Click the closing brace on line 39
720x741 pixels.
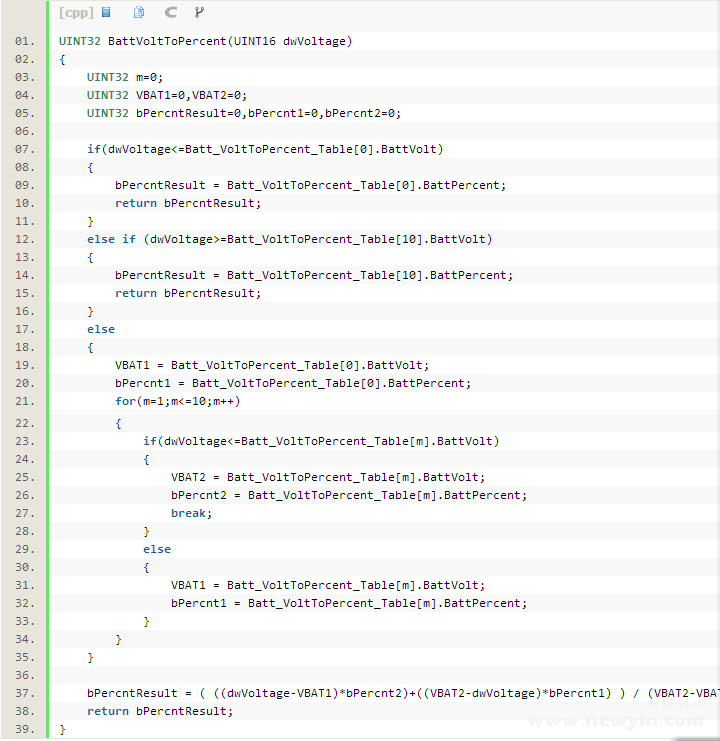[x=62, y=729]
